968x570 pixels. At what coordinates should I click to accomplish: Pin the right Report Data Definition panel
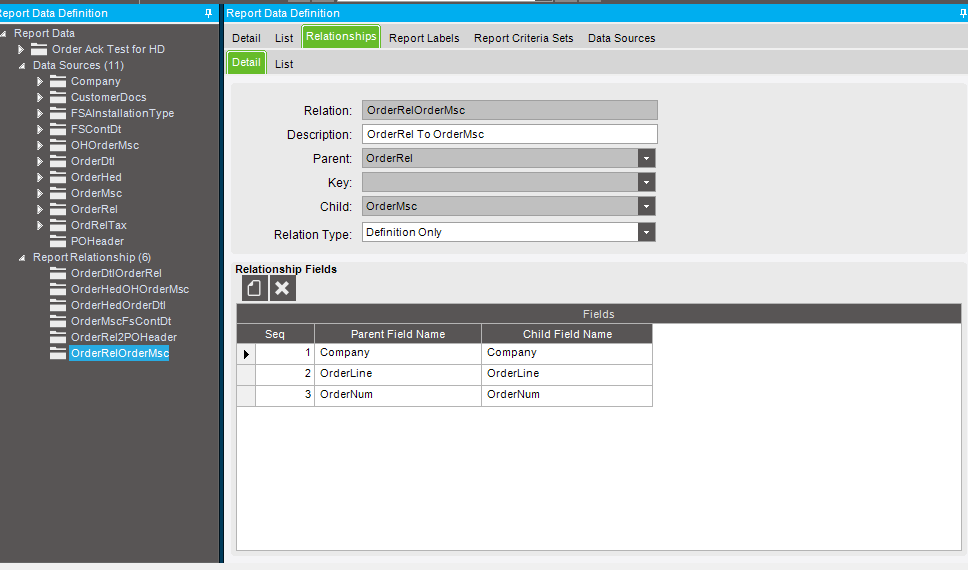click(x=962, y=13)
